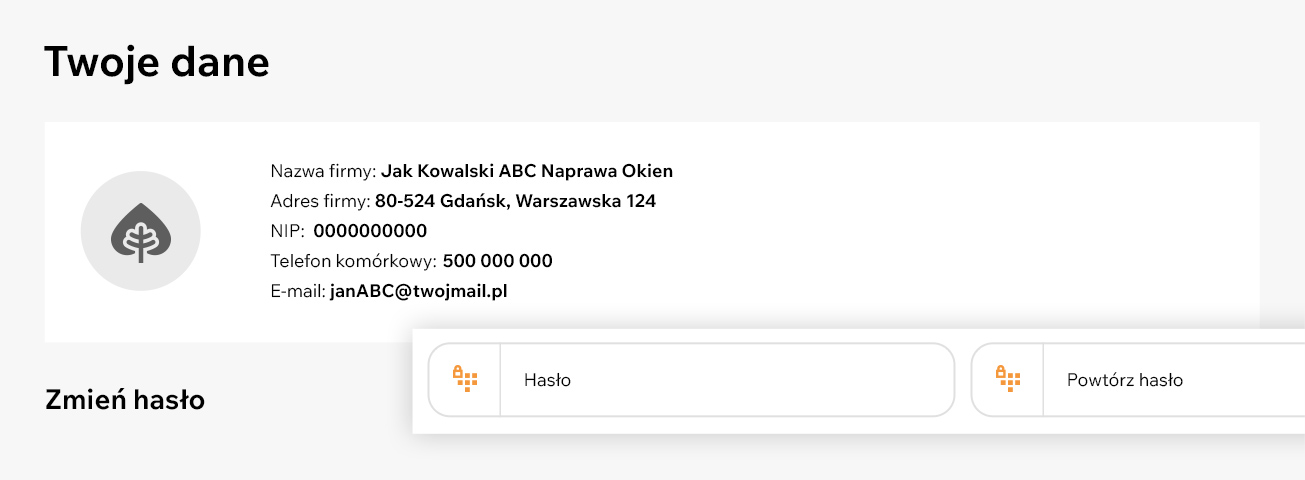Click lock icon in Hasło field
Image resolution: width=1305 pixels, height=480 pixels.
click(465, 378)
